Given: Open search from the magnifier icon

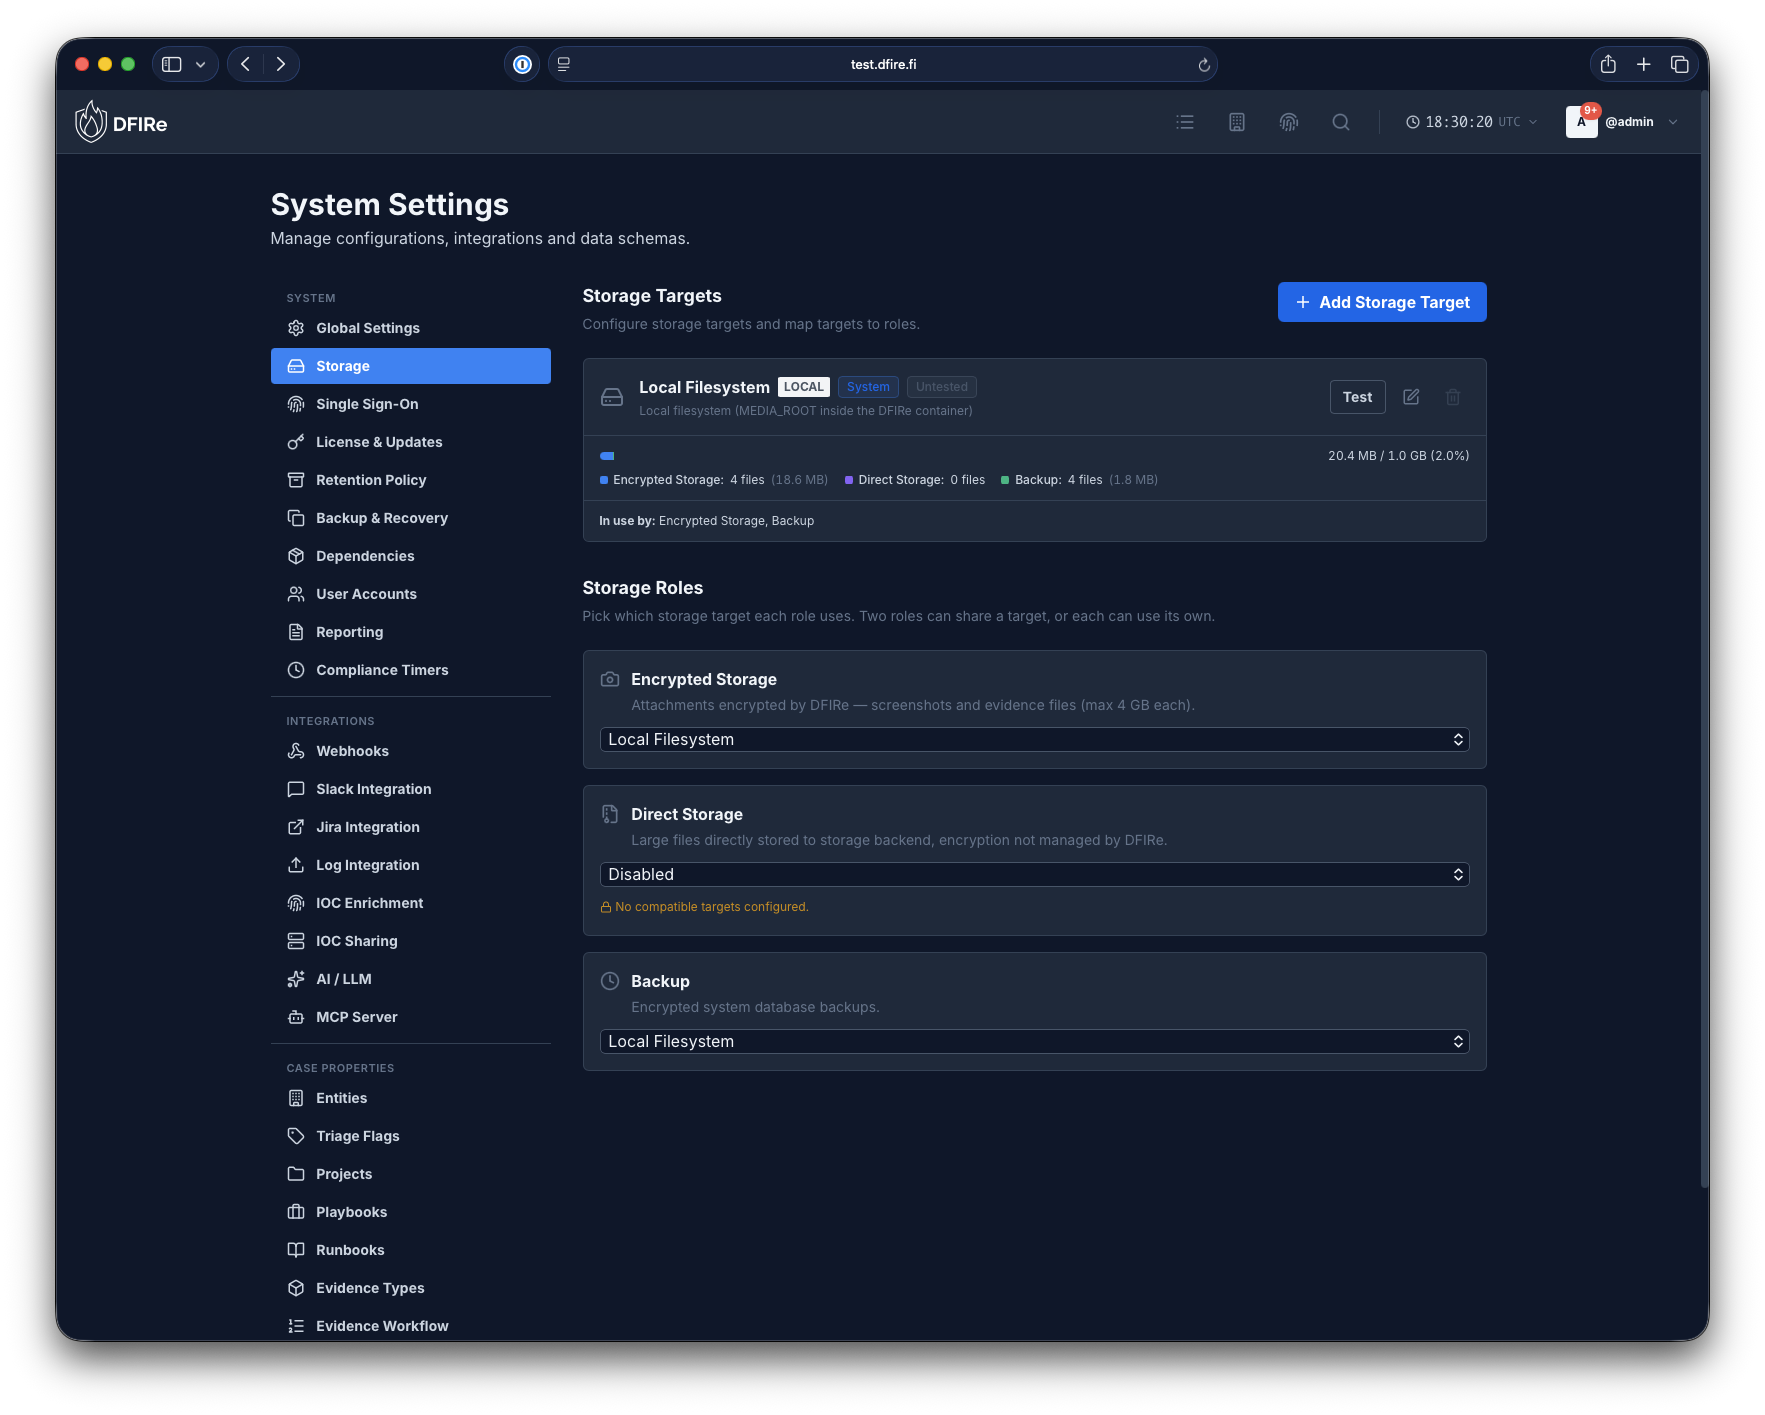Looking at the screenshot, I should [x=1341, y=122].
